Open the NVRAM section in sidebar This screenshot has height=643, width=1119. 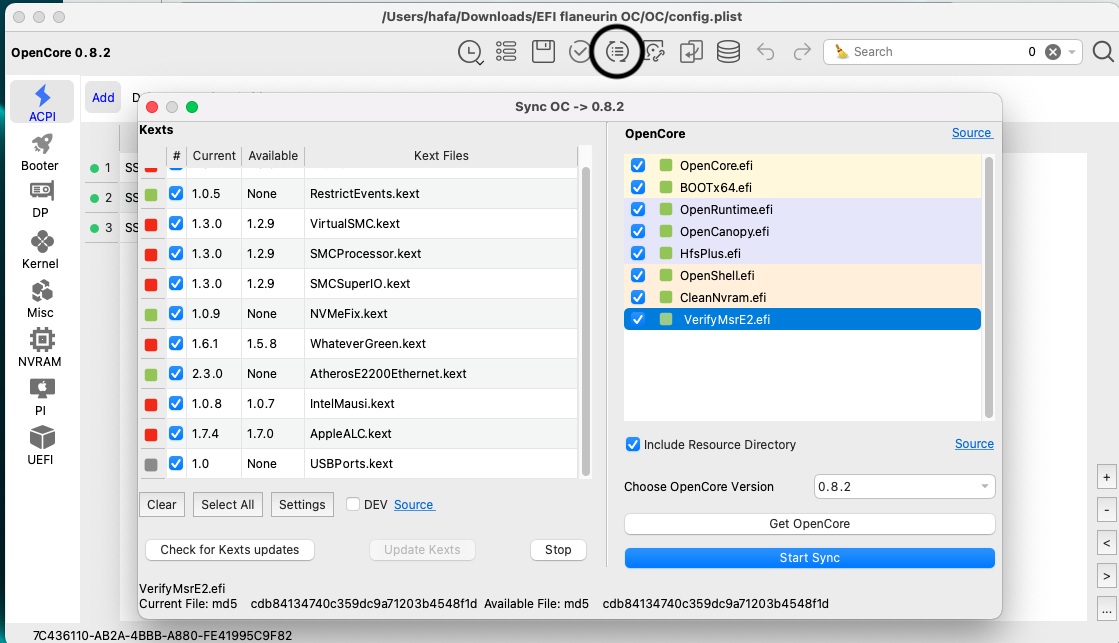[41, 346]
